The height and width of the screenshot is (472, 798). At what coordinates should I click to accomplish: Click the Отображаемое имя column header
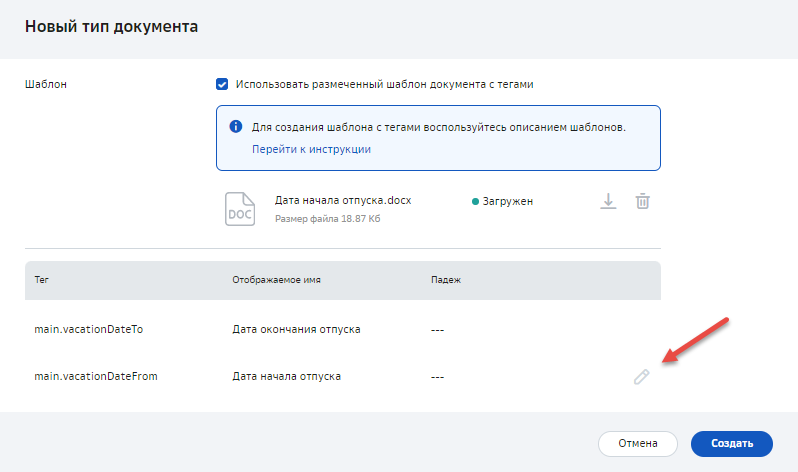(x=276, y=280)
